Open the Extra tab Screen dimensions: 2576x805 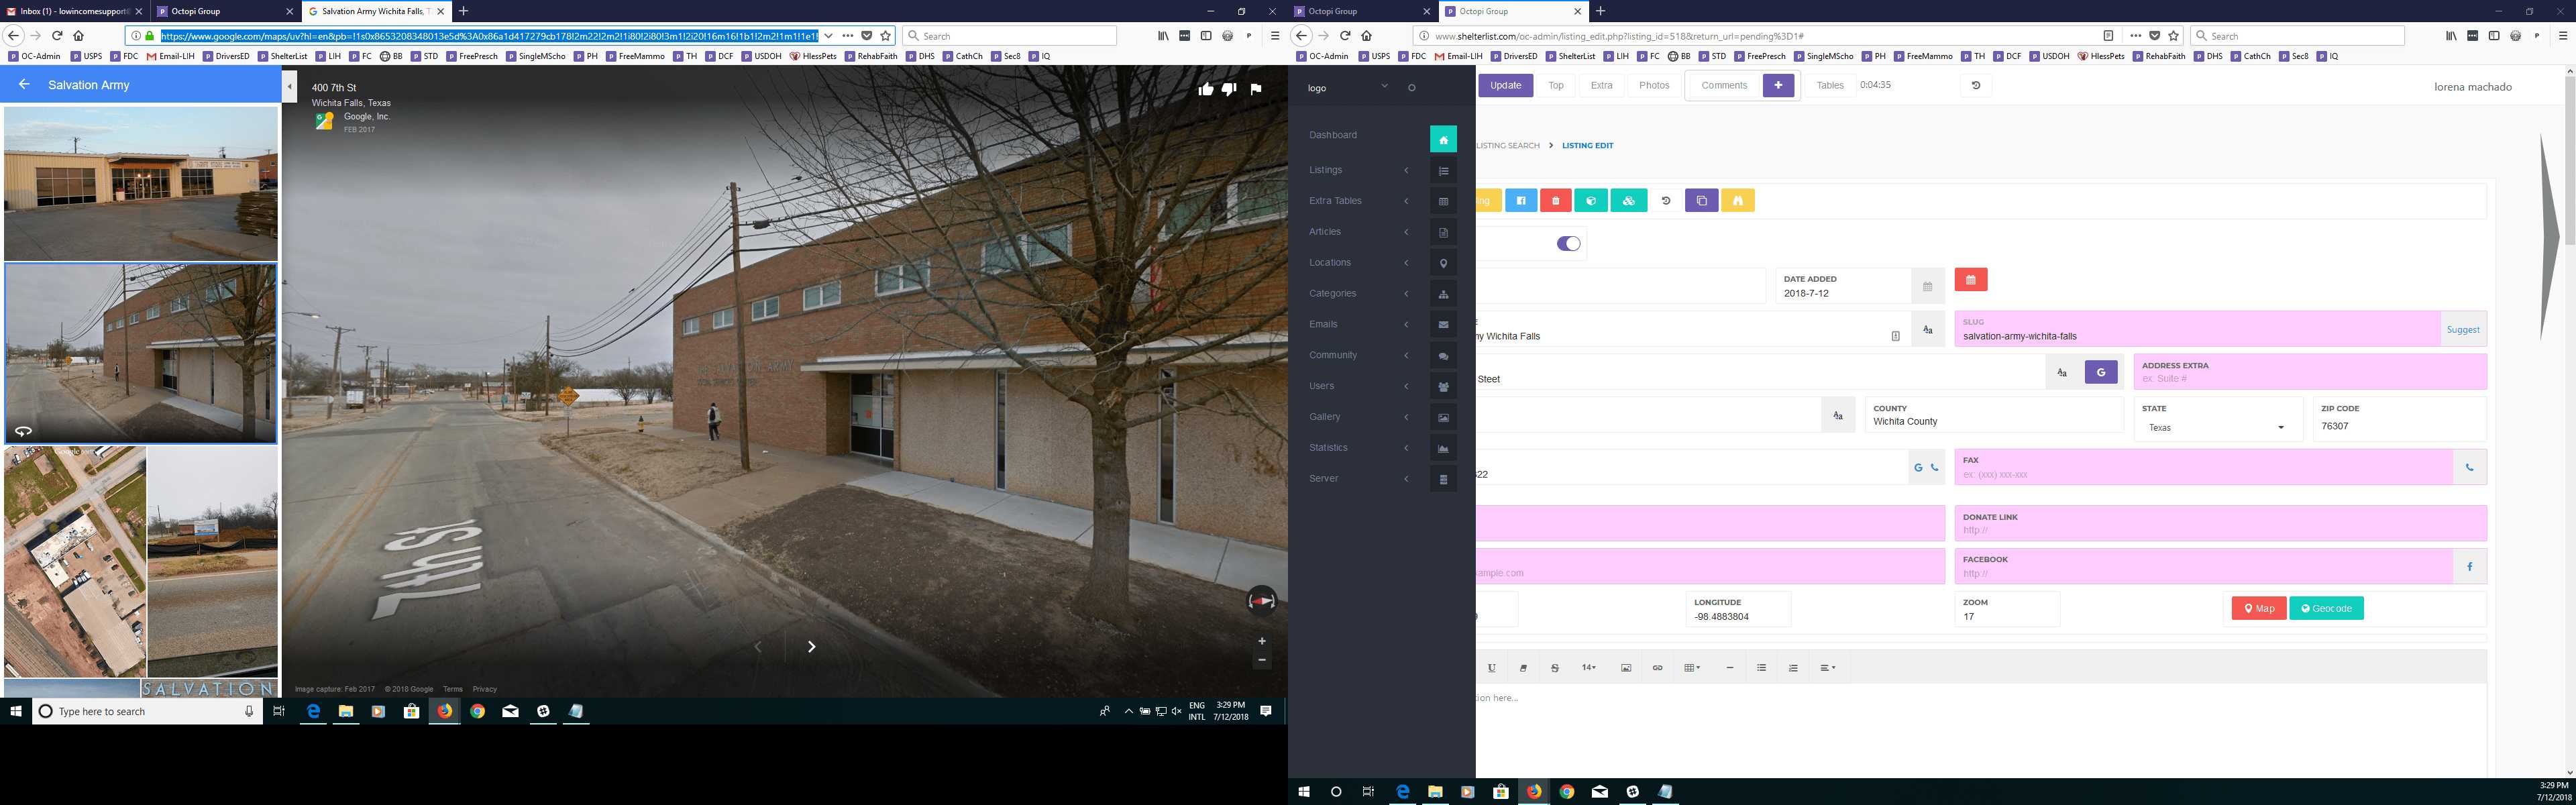point(1601,85)
